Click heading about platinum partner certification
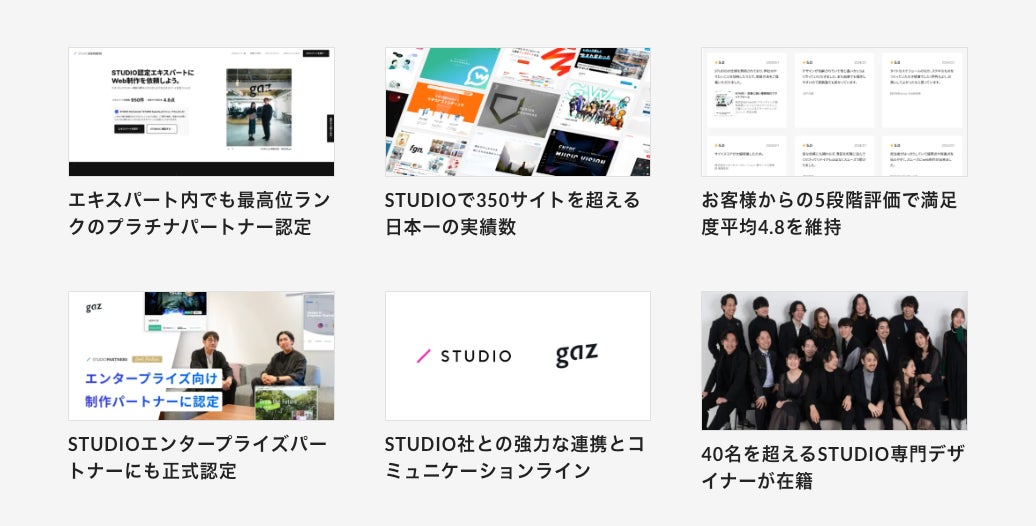This screenshot has height=526, width=1036. pos(200,213)
